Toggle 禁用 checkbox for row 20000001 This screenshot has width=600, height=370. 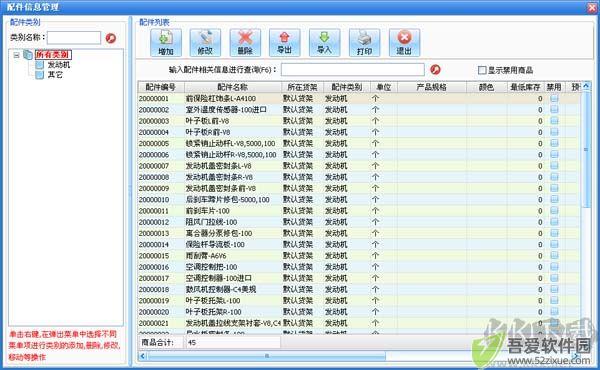pos(554,99)
